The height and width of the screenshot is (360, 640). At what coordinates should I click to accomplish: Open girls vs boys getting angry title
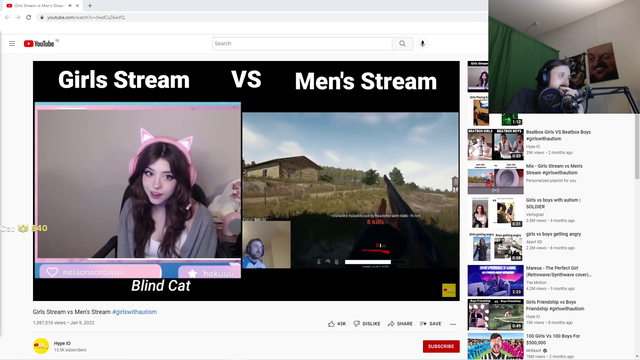(x=553, y=234)
